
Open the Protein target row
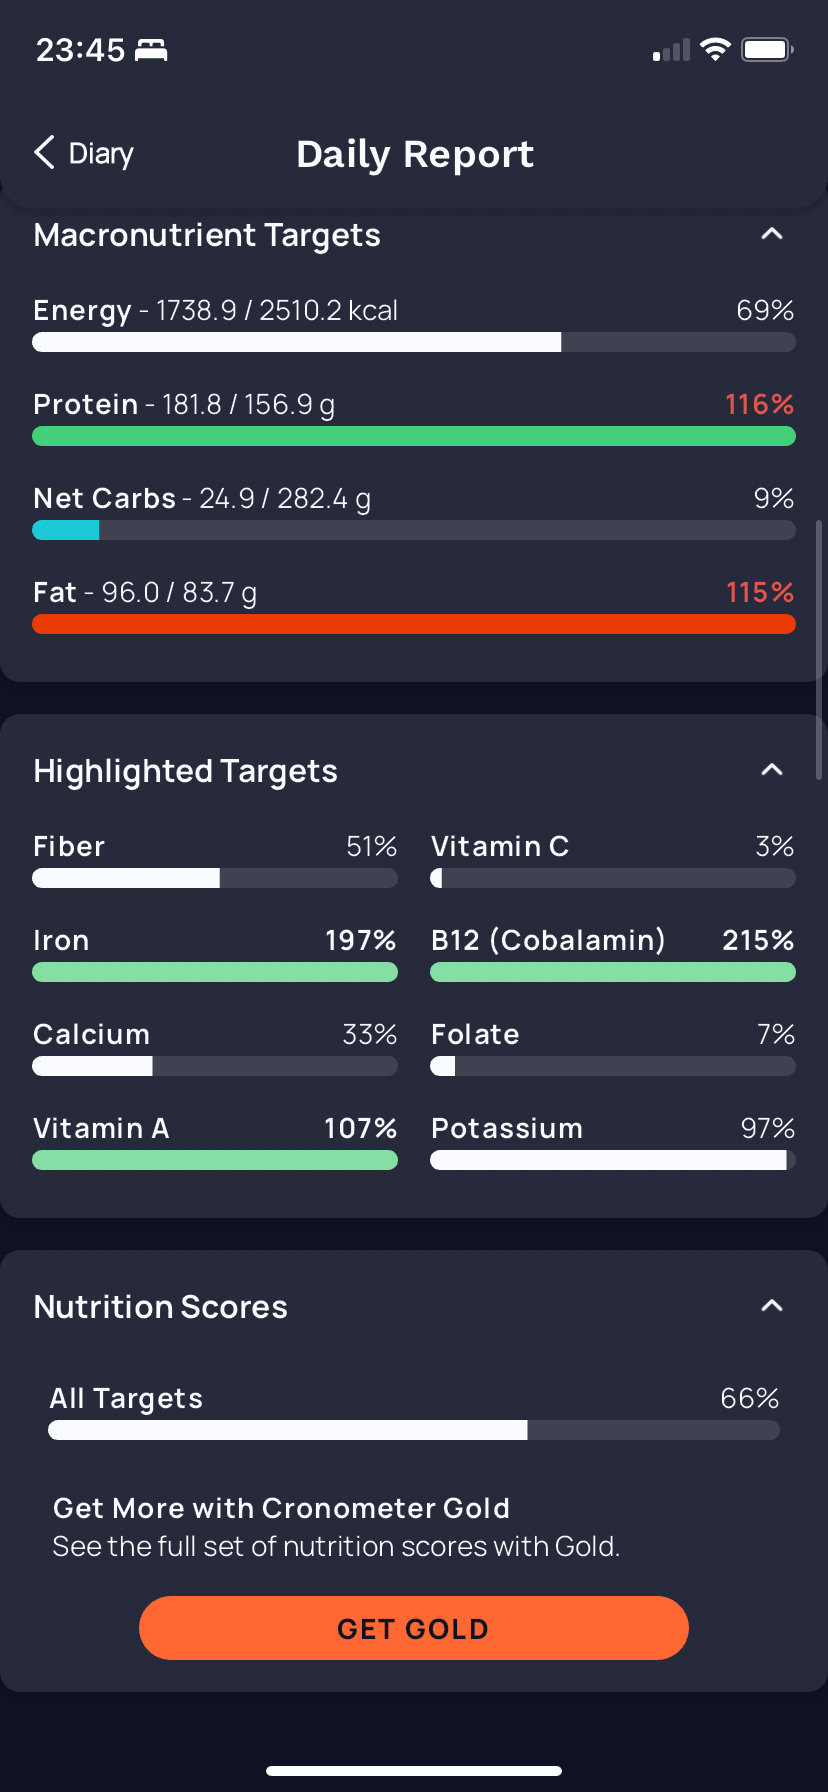click(414, 418)
